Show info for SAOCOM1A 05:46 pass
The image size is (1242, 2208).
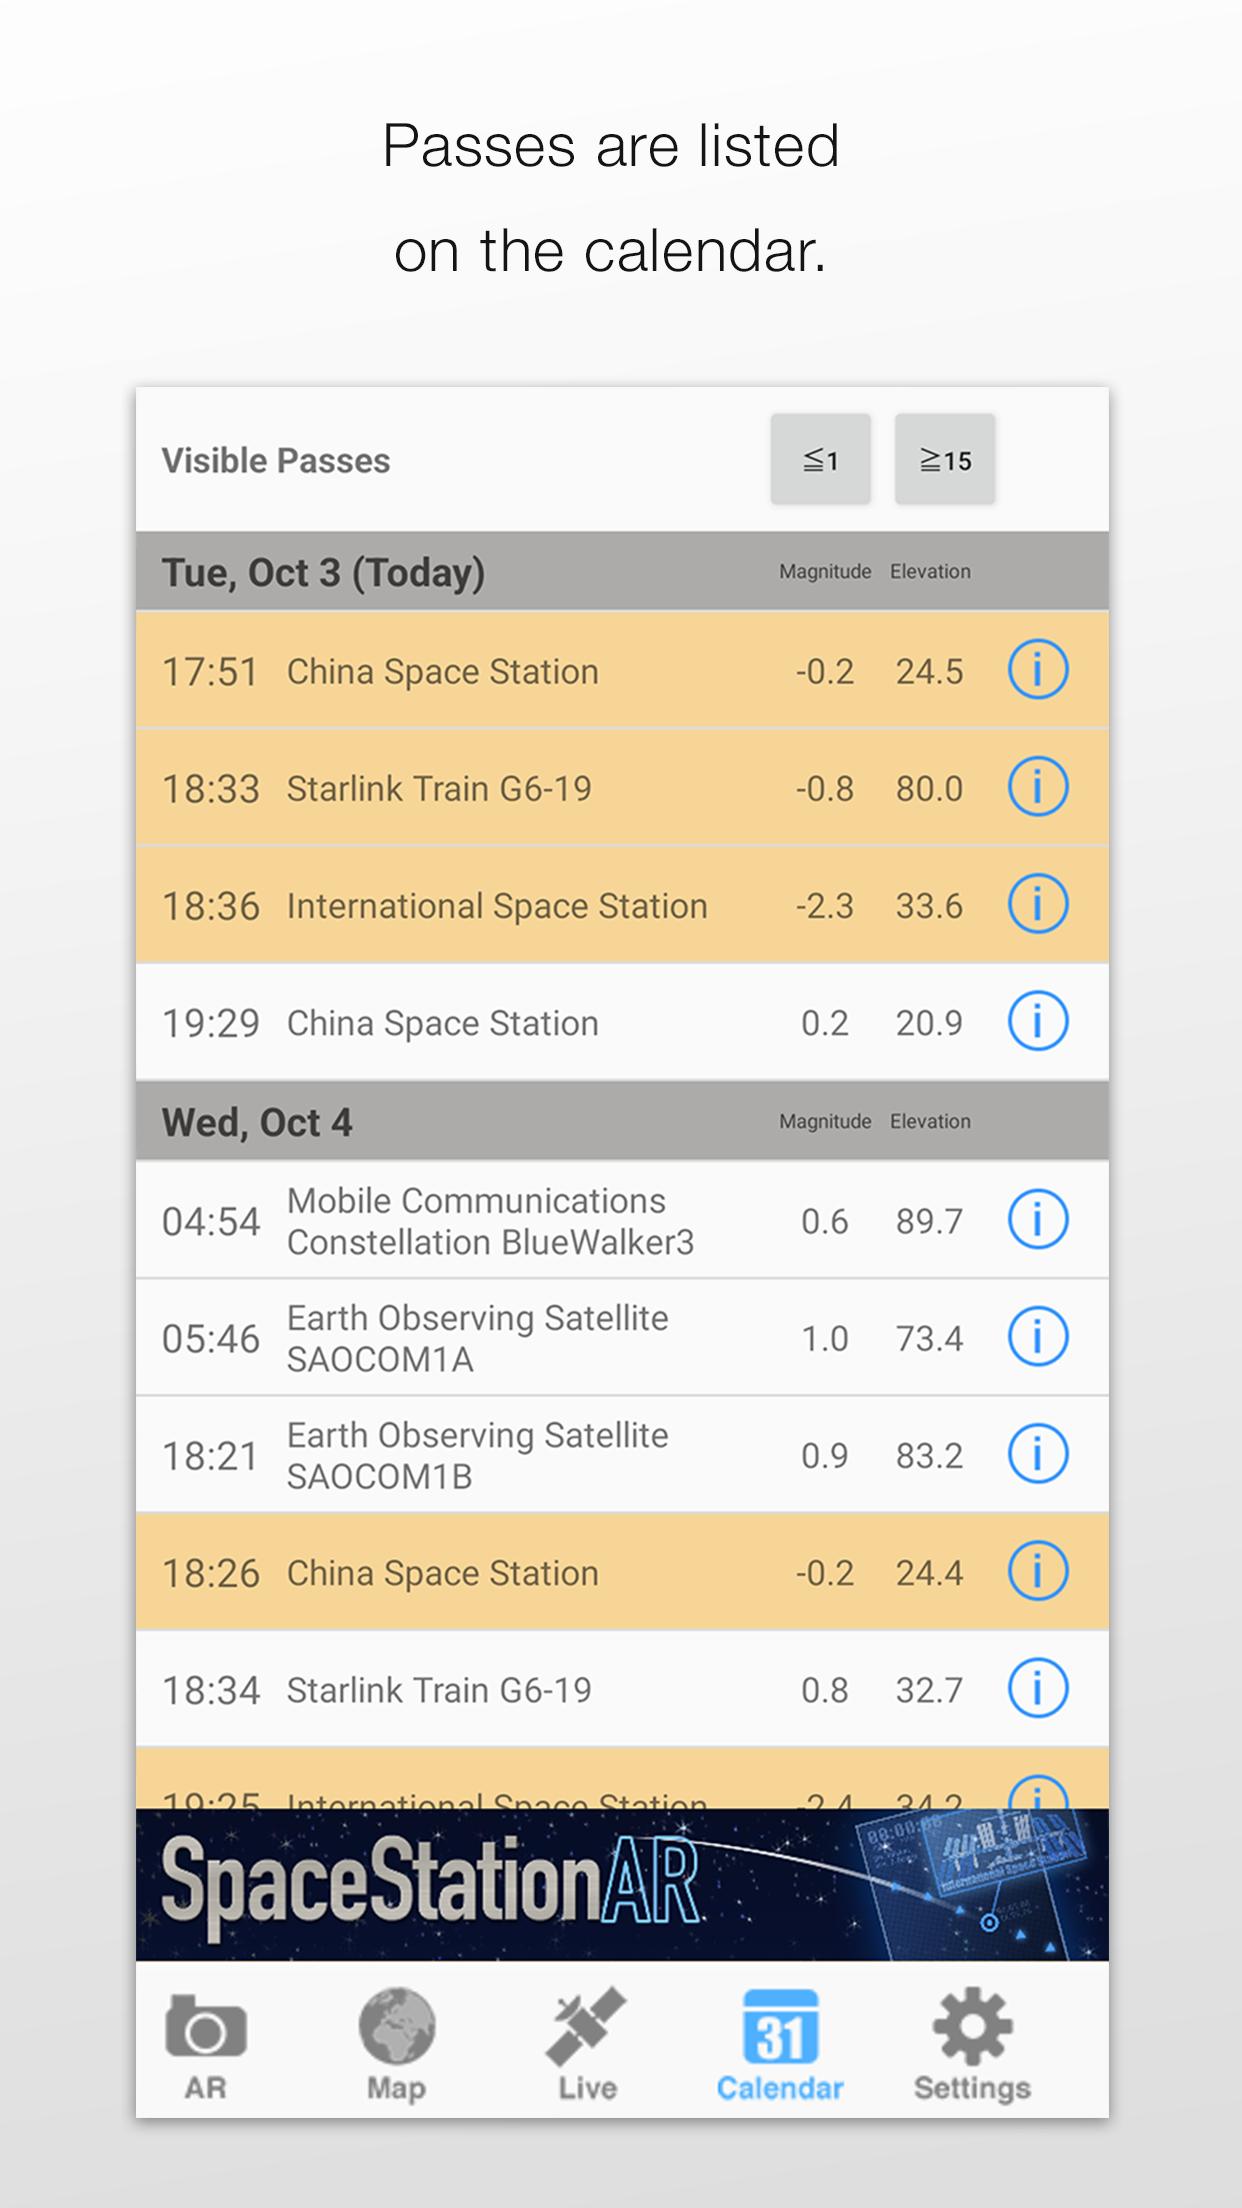pyautogui.click(x=1038, y=1336)
